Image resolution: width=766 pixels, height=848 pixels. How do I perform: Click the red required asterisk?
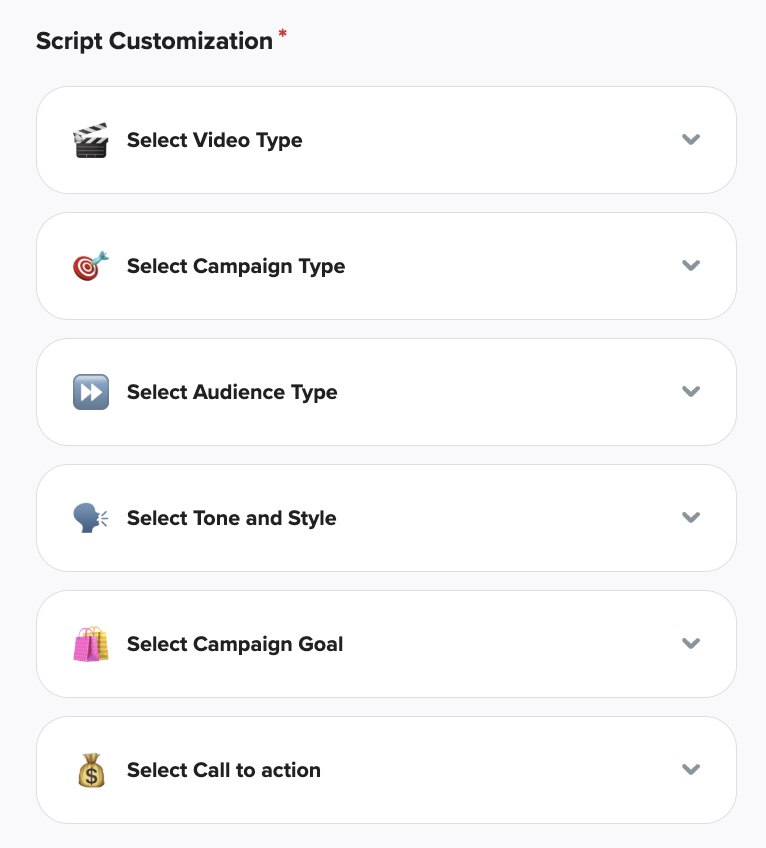click(x=282, y=36)
